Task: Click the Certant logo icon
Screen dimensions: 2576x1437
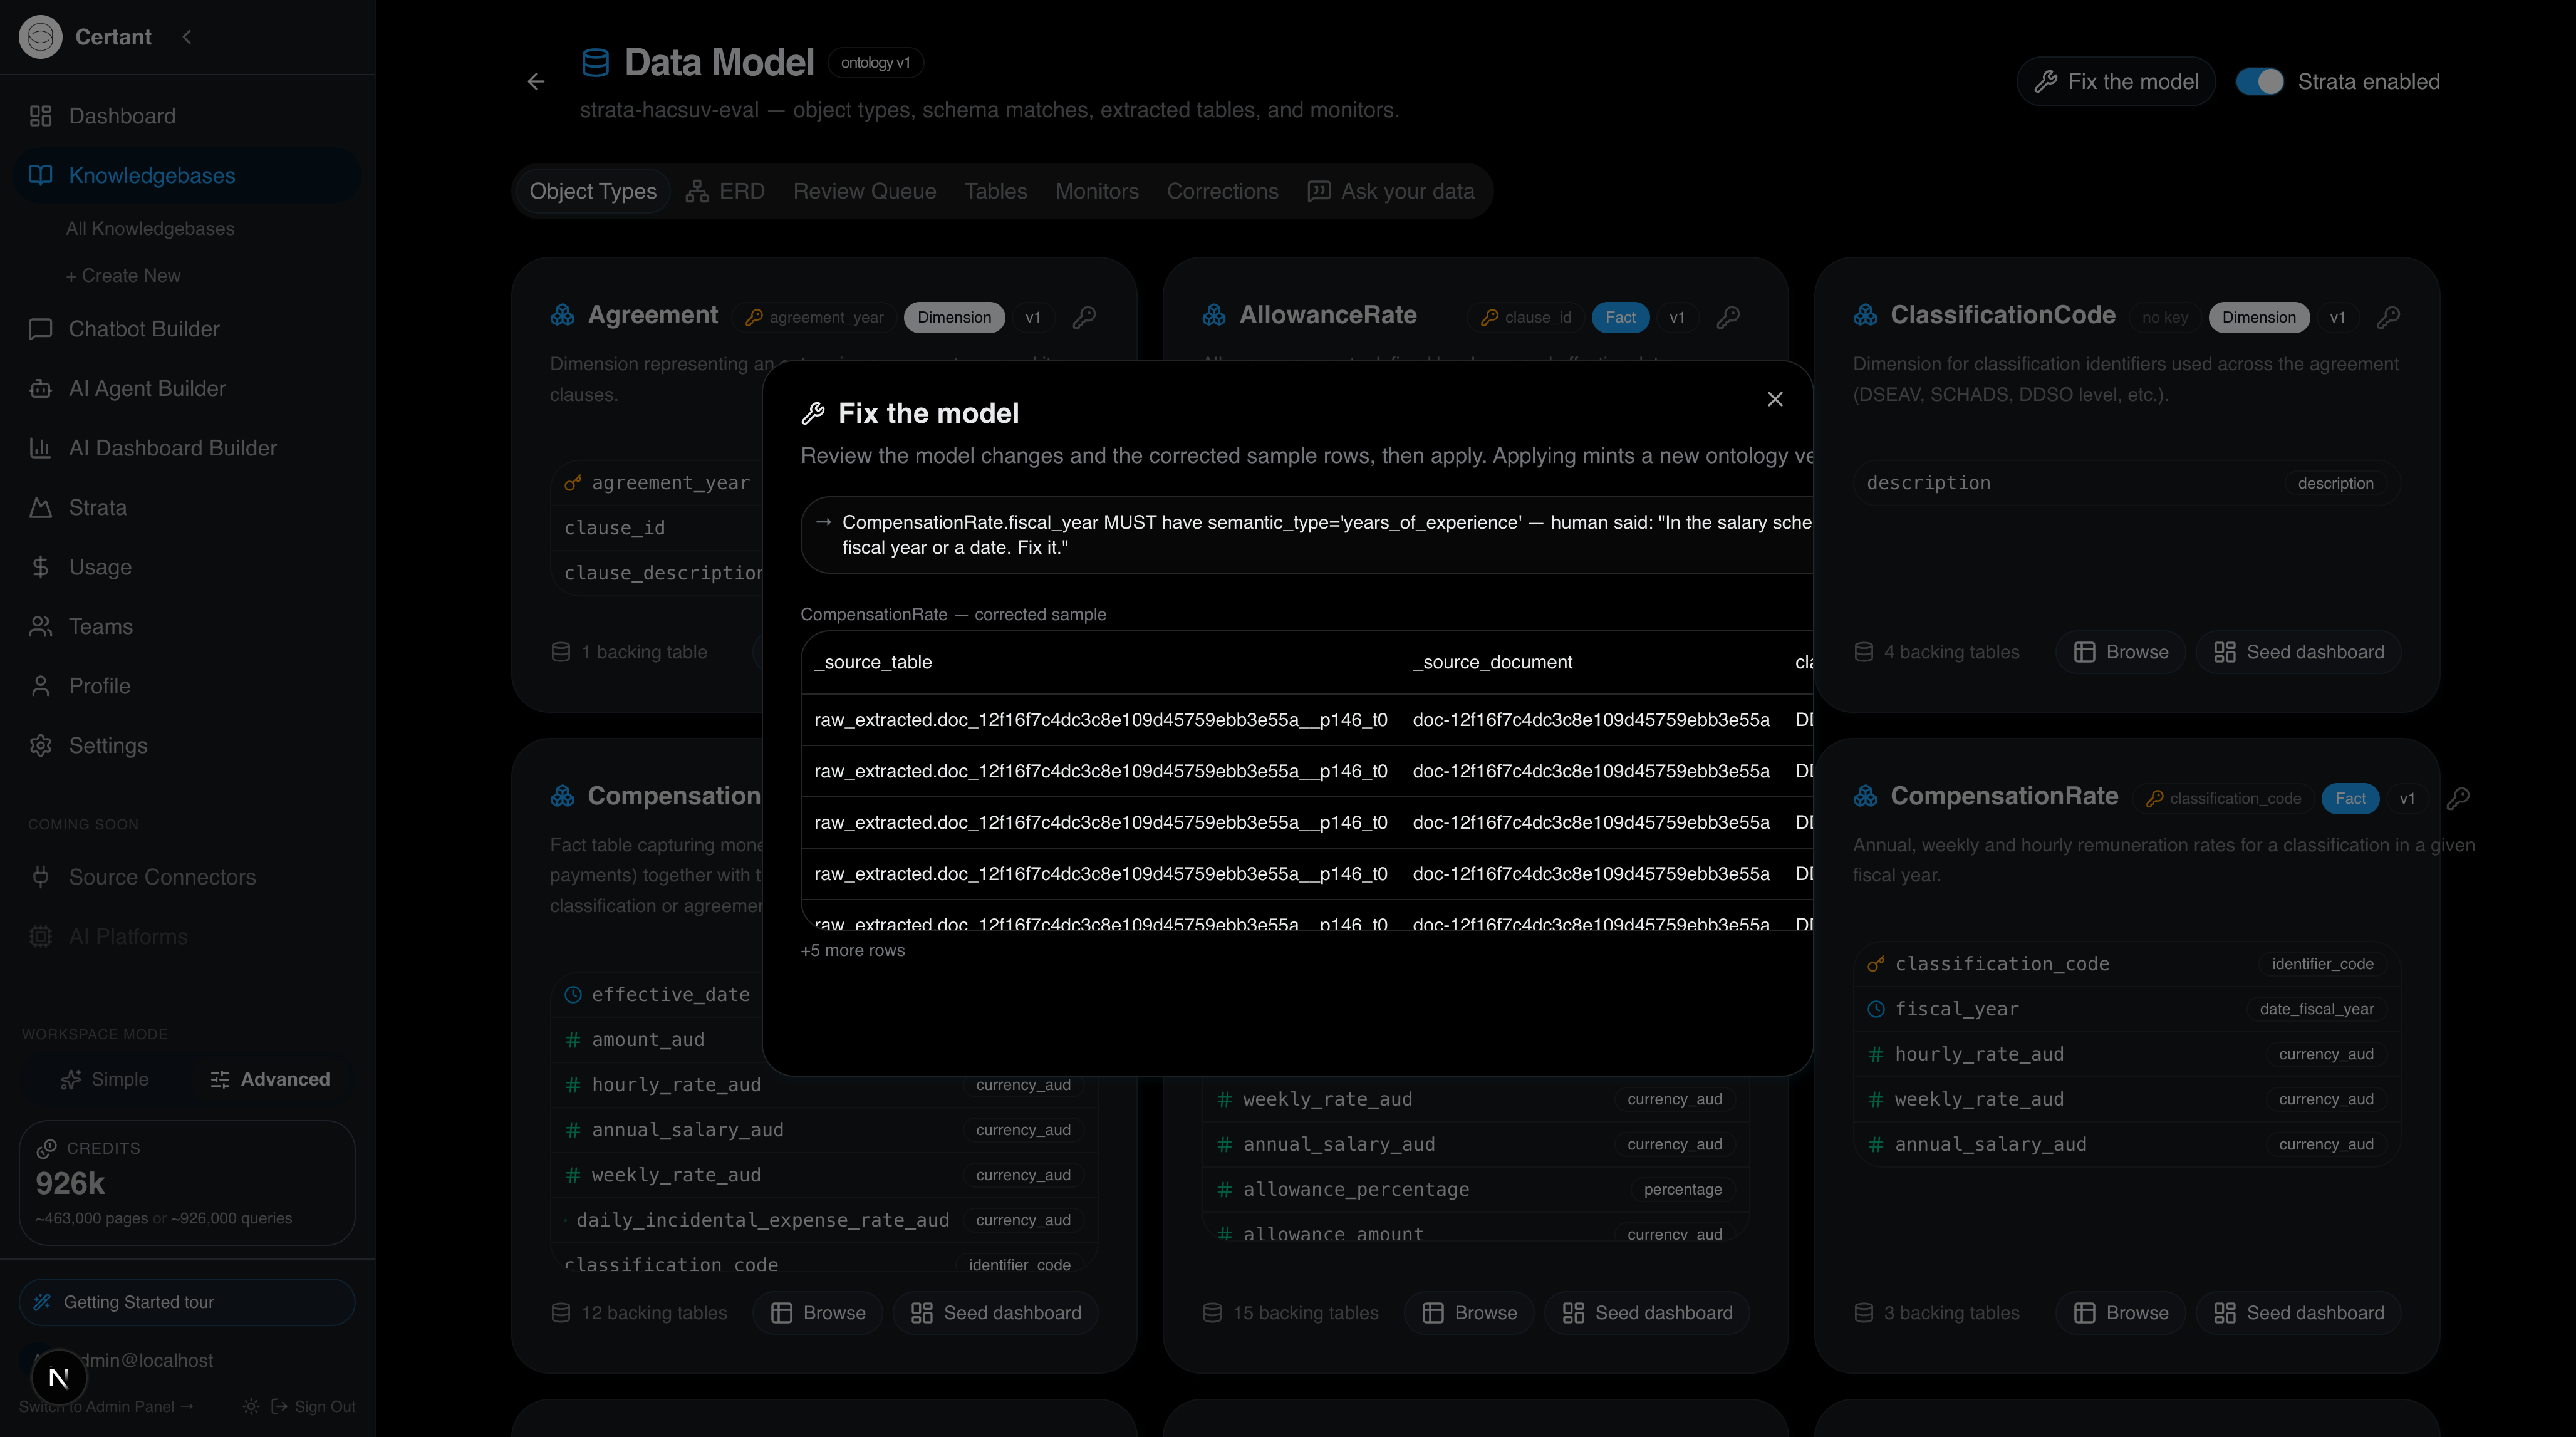Action: 40,37
